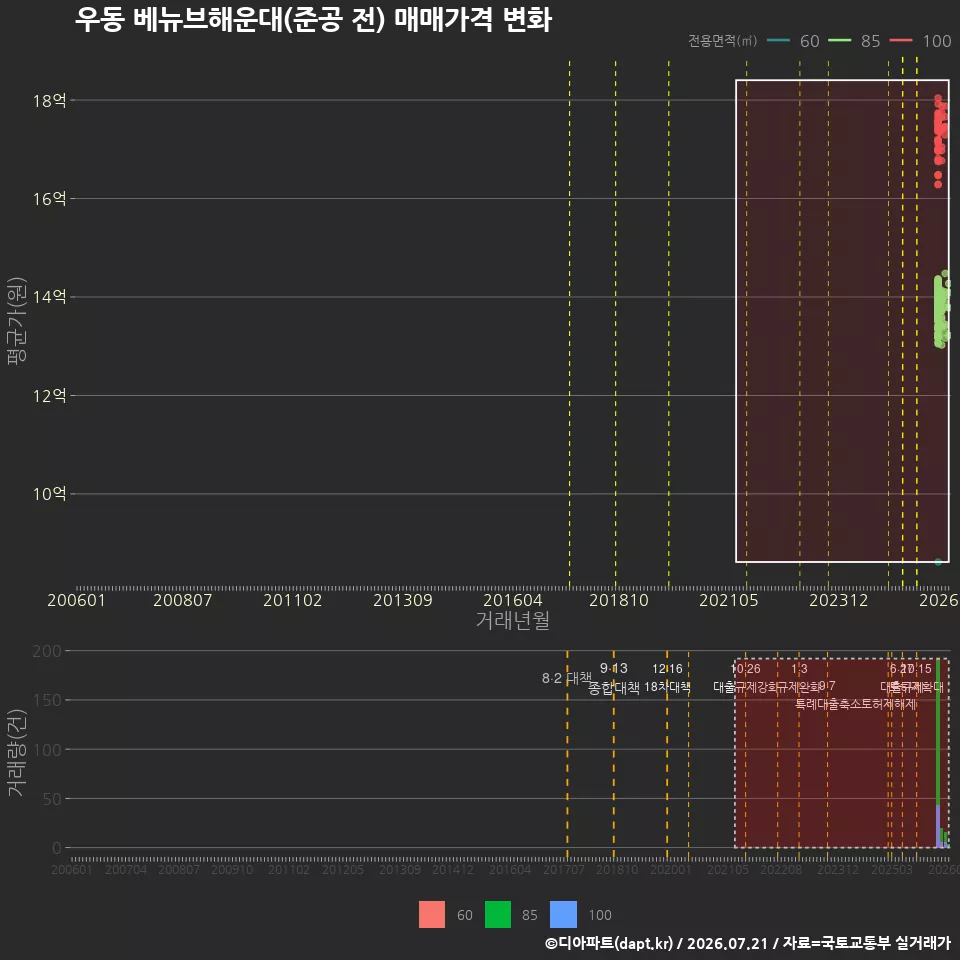Click 202312 on the price chart x-axis
Screen dimensions: 960x960
tap(839, 600)
